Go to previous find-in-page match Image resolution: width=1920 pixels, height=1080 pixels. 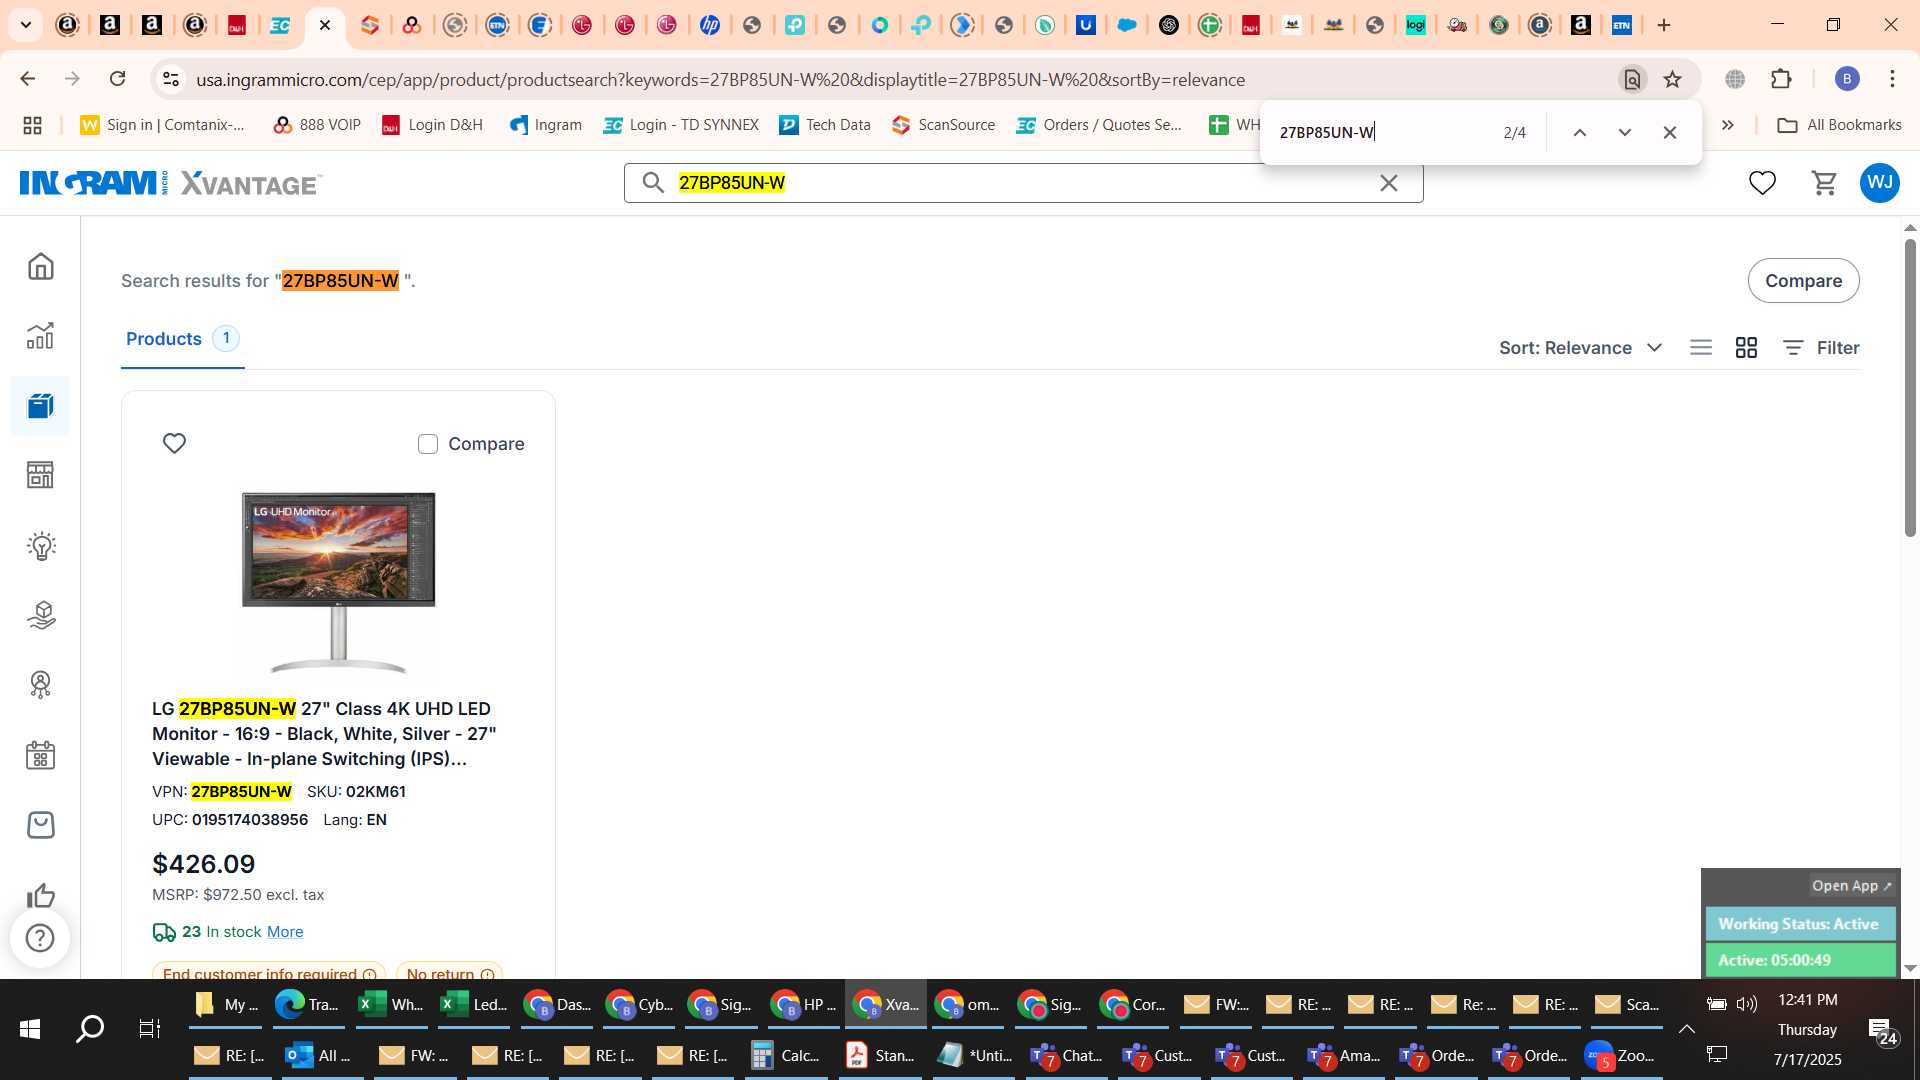point(1580,132)
